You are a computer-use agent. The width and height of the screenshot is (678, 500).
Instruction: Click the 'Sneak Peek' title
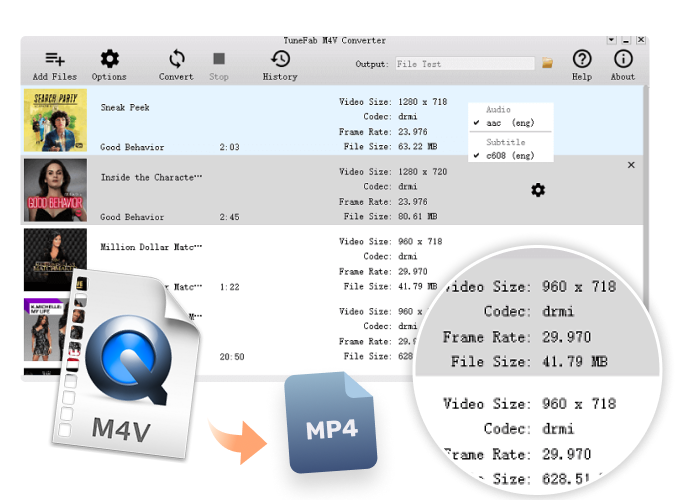(x=125, y=107)
